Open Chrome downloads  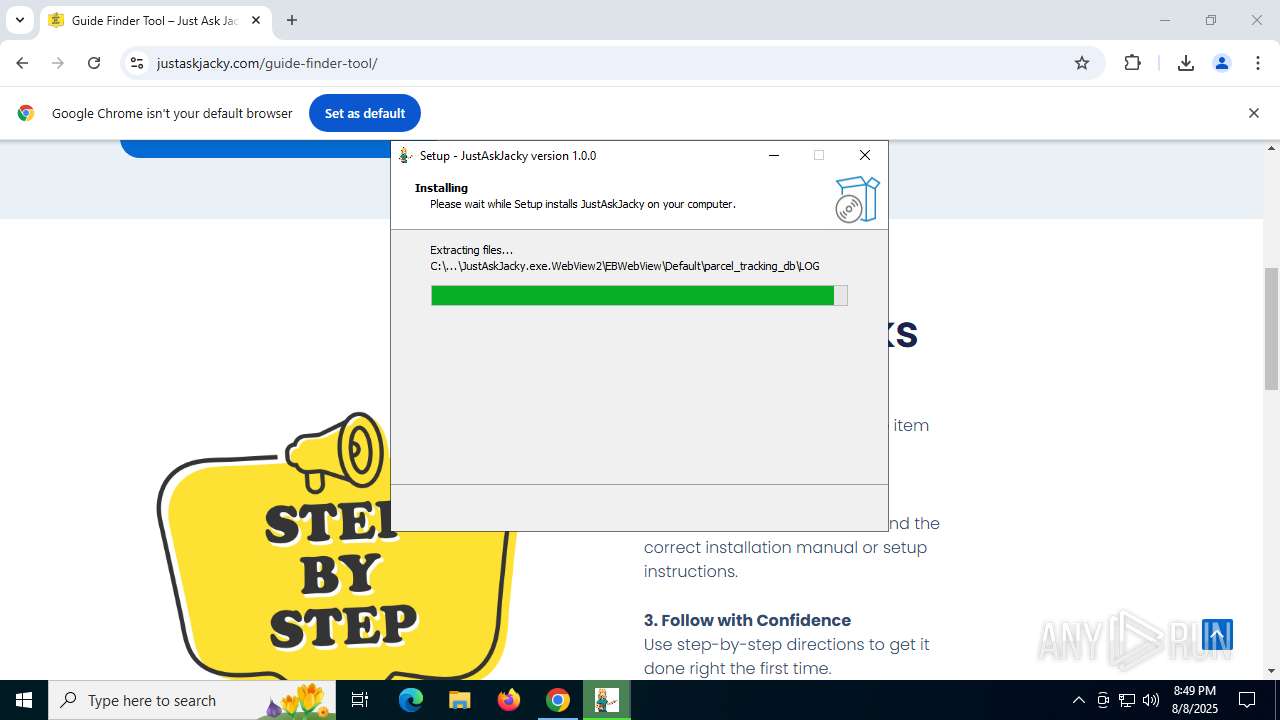click(x=1186, y=63)
